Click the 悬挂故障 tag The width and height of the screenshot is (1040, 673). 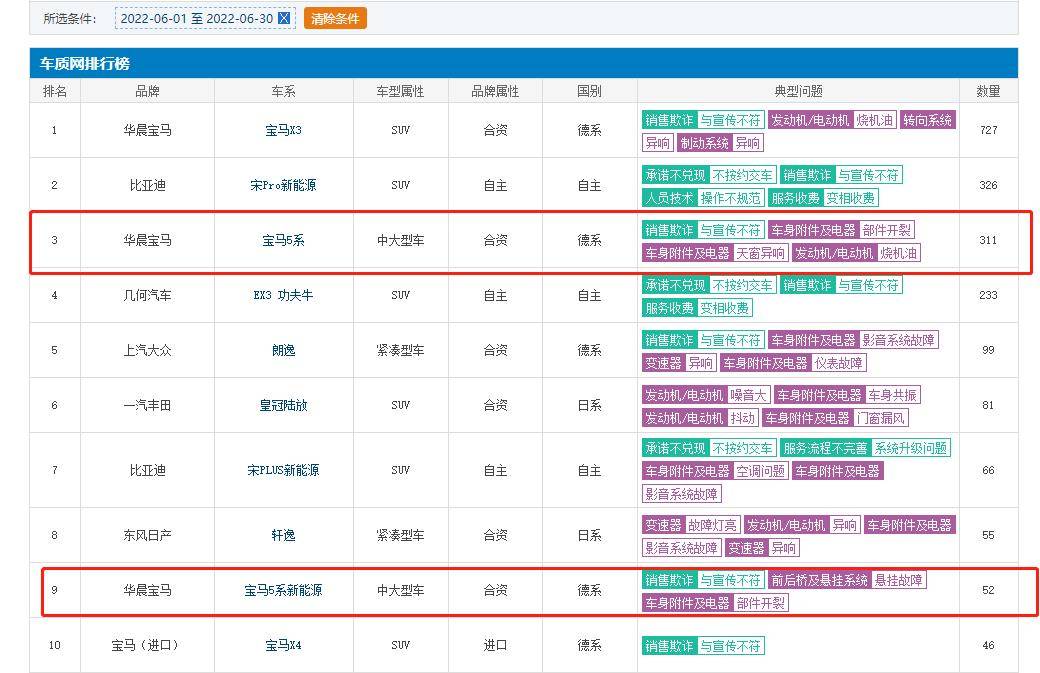pos(899,581)
